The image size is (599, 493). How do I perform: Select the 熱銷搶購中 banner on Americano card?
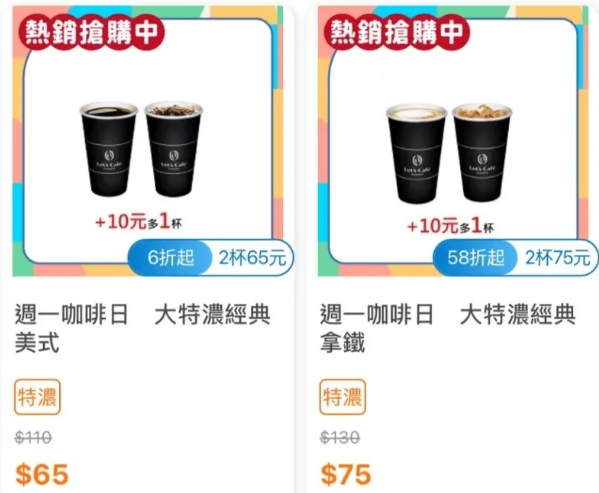point(92,32)
